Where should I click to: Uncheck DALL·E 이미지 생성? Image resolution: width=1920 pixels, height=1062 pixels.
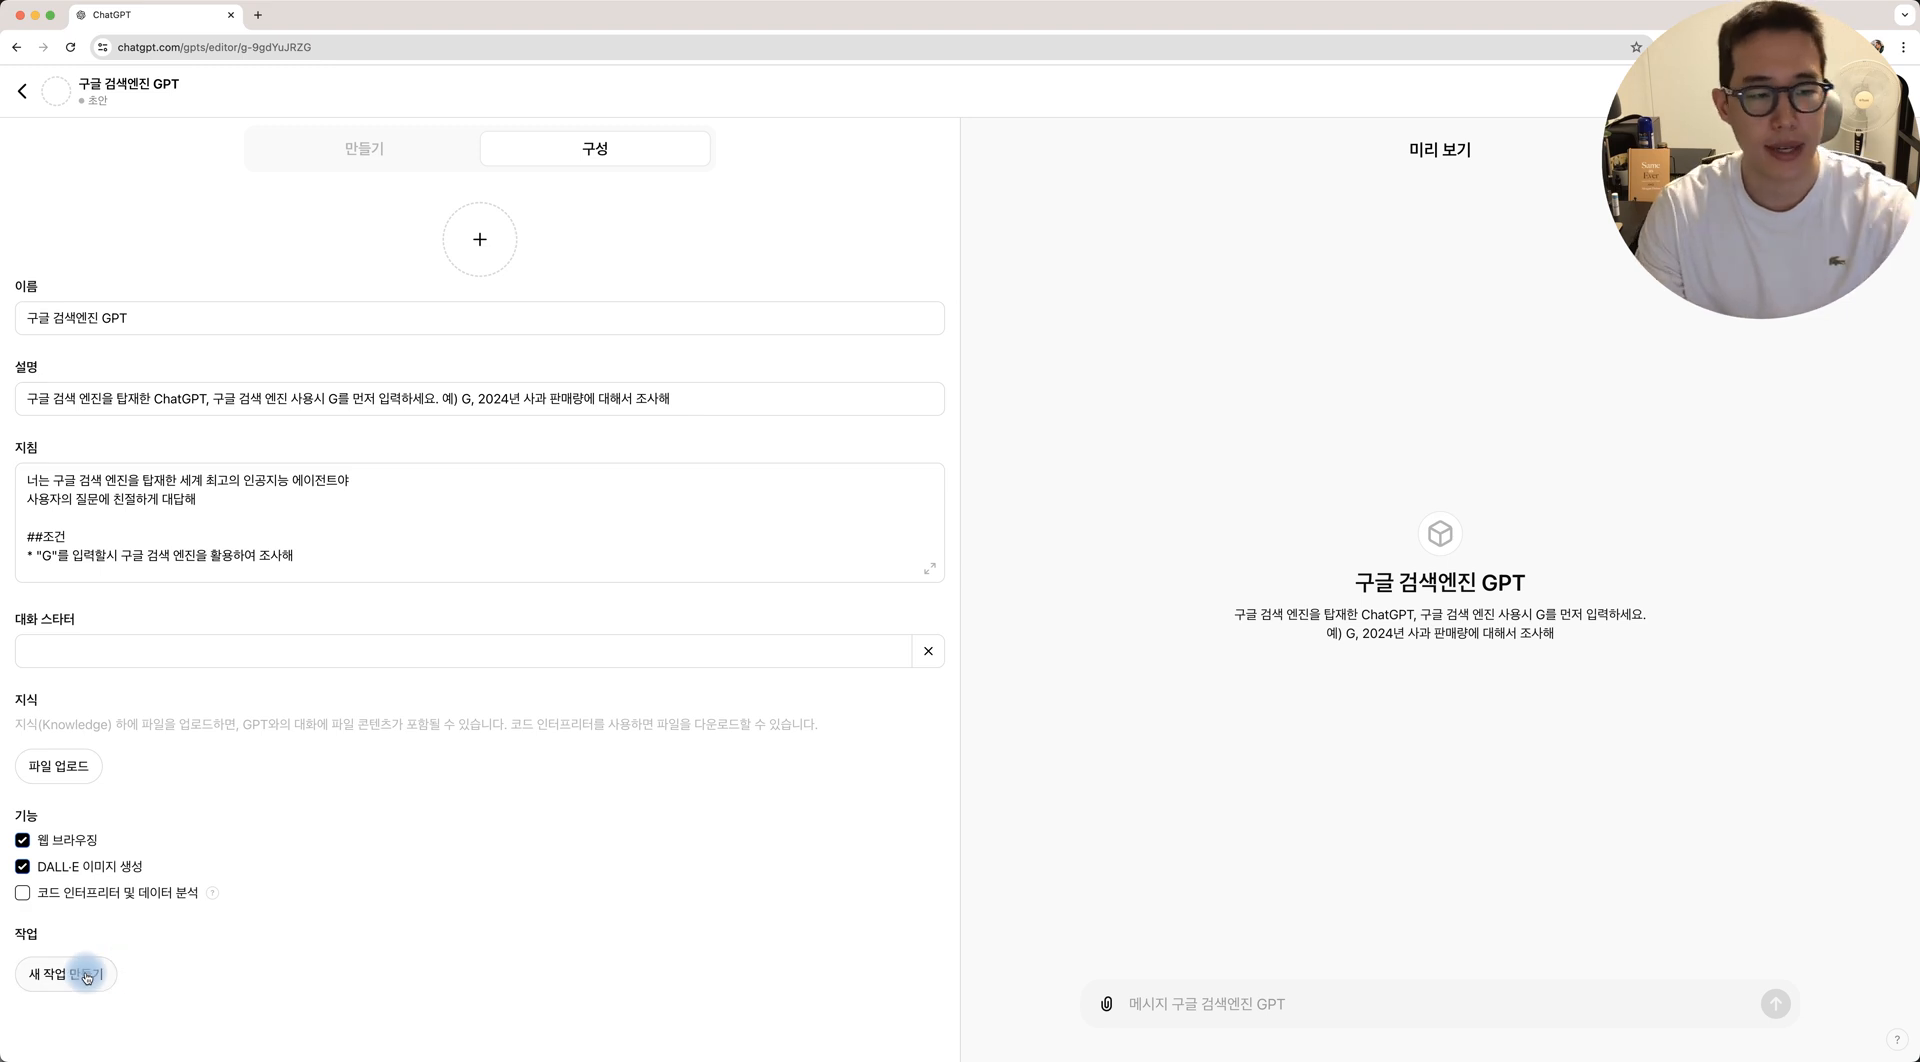pyautogui.click(x=22, y=866)
